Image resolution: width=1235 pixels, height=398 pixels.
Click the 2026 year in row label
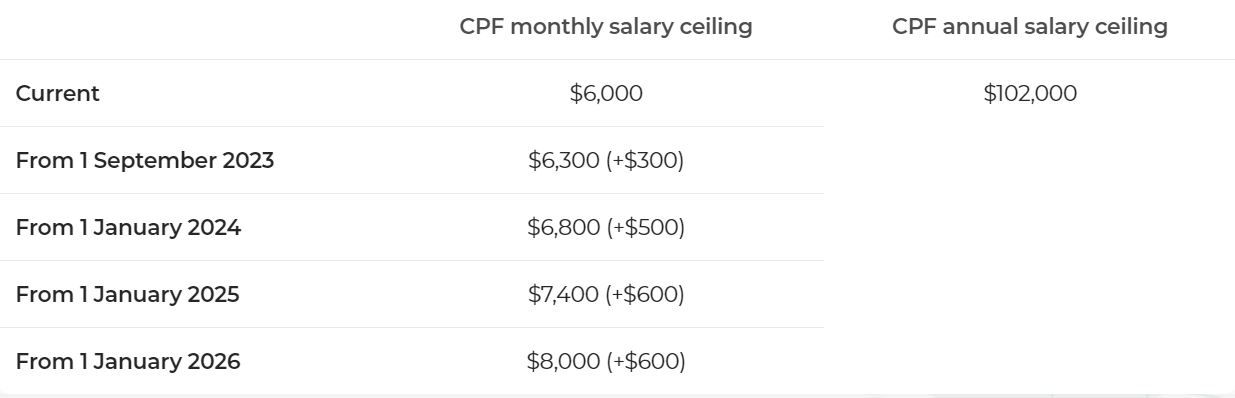coord(214,362)
